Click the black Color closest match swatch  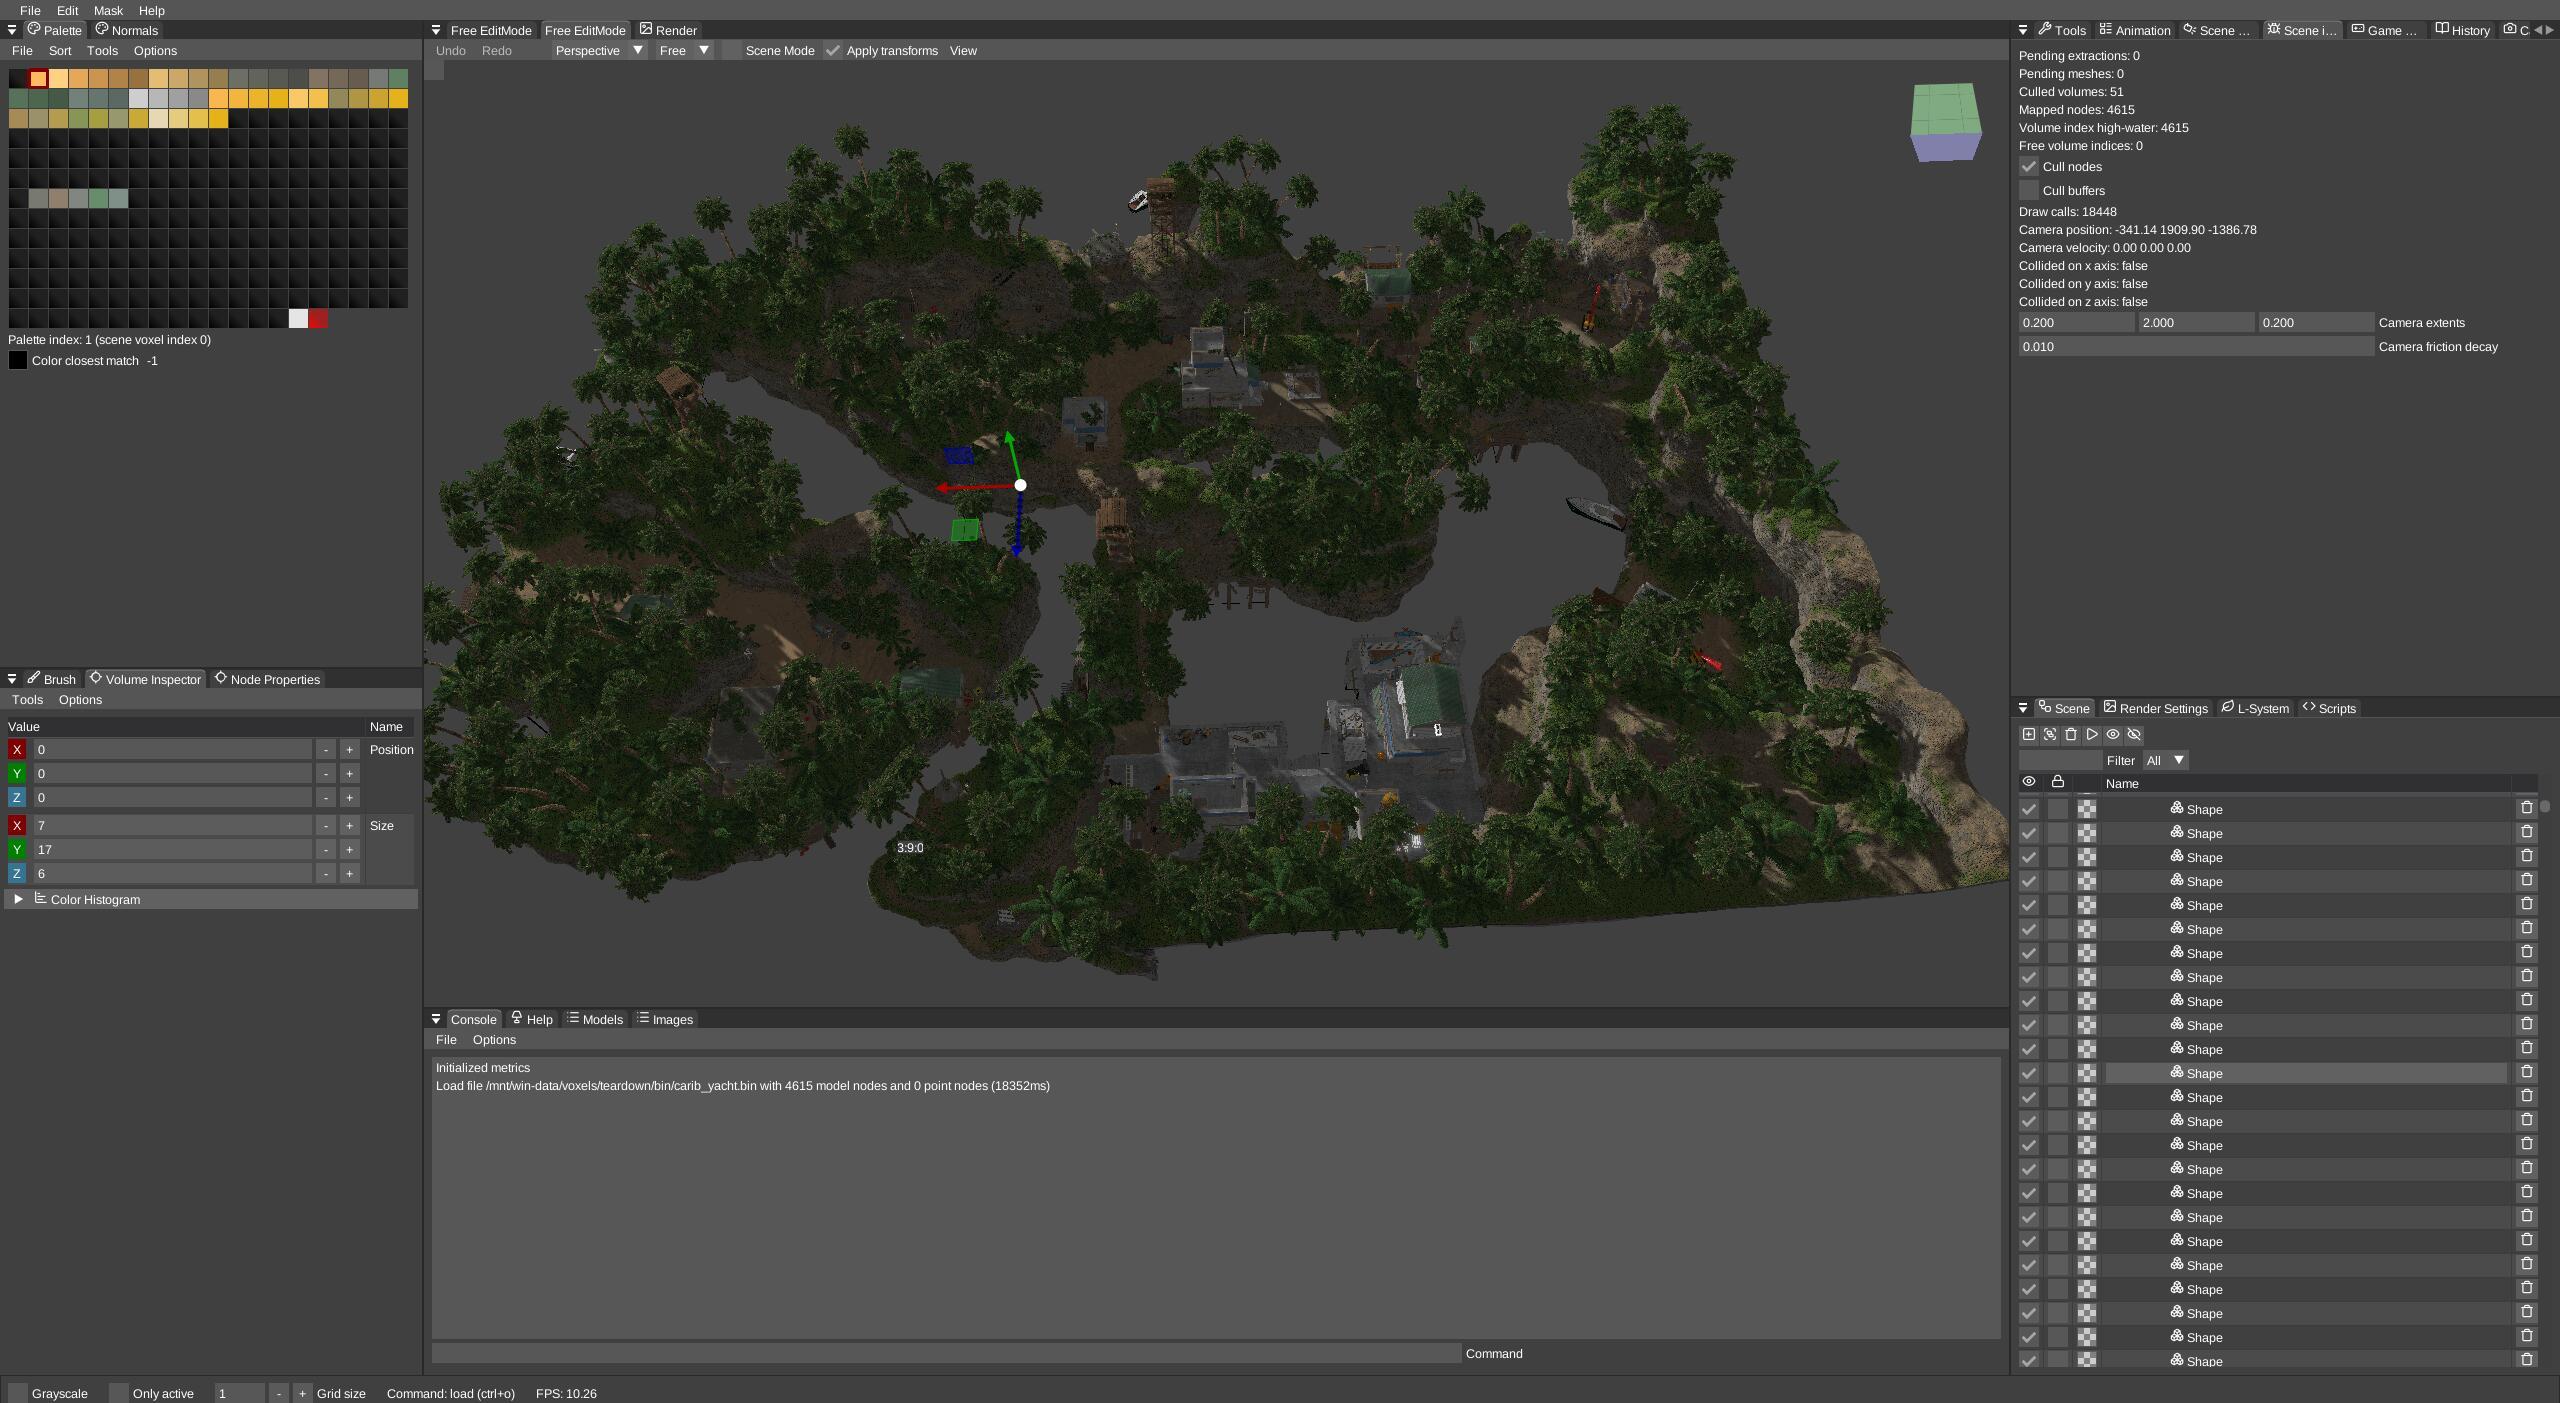[x=17, y=360]
